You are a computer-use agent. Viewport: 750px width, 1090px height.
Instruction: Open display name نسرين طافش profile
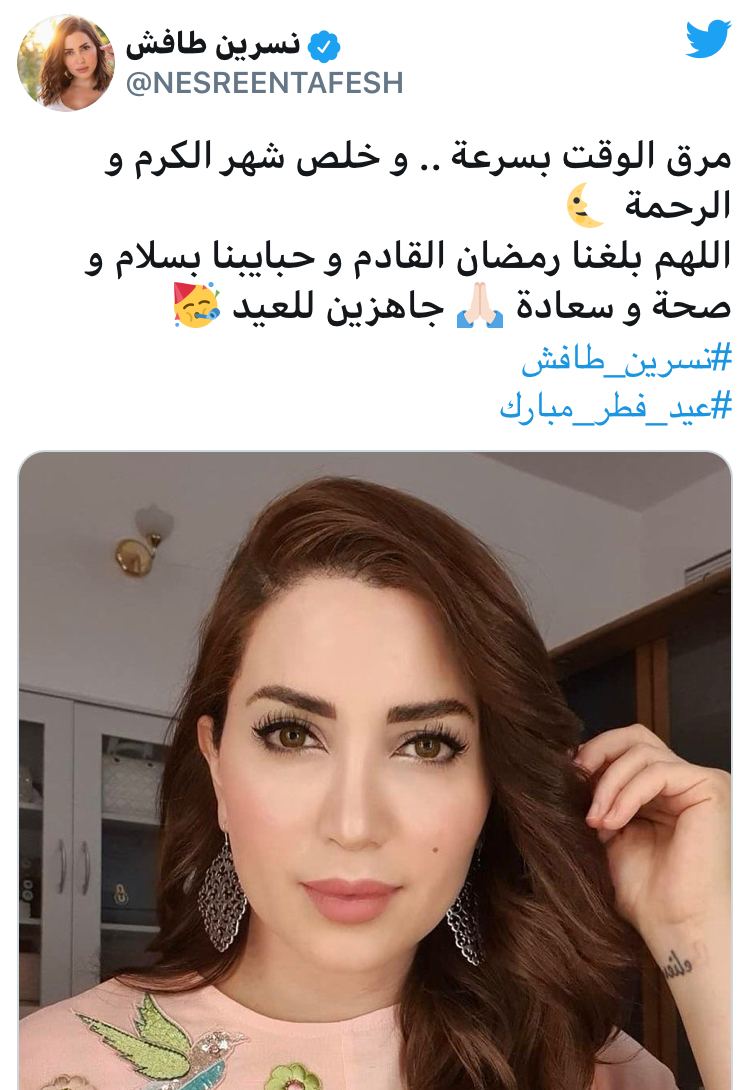click(213, 45)
